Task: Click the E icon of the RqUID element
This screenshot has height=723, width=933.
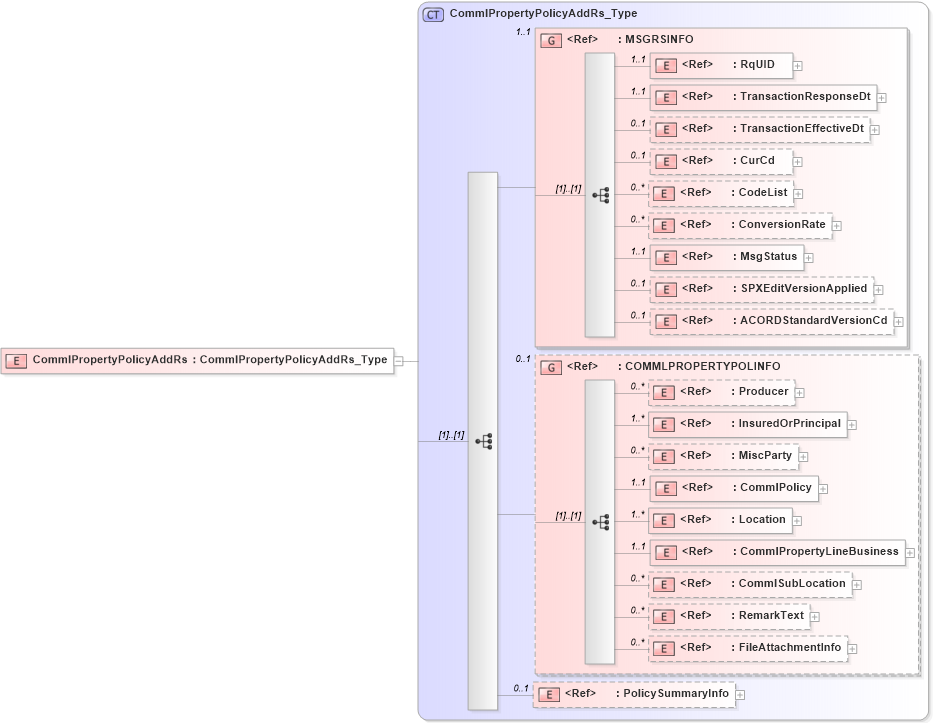Action: pos(665,65)
